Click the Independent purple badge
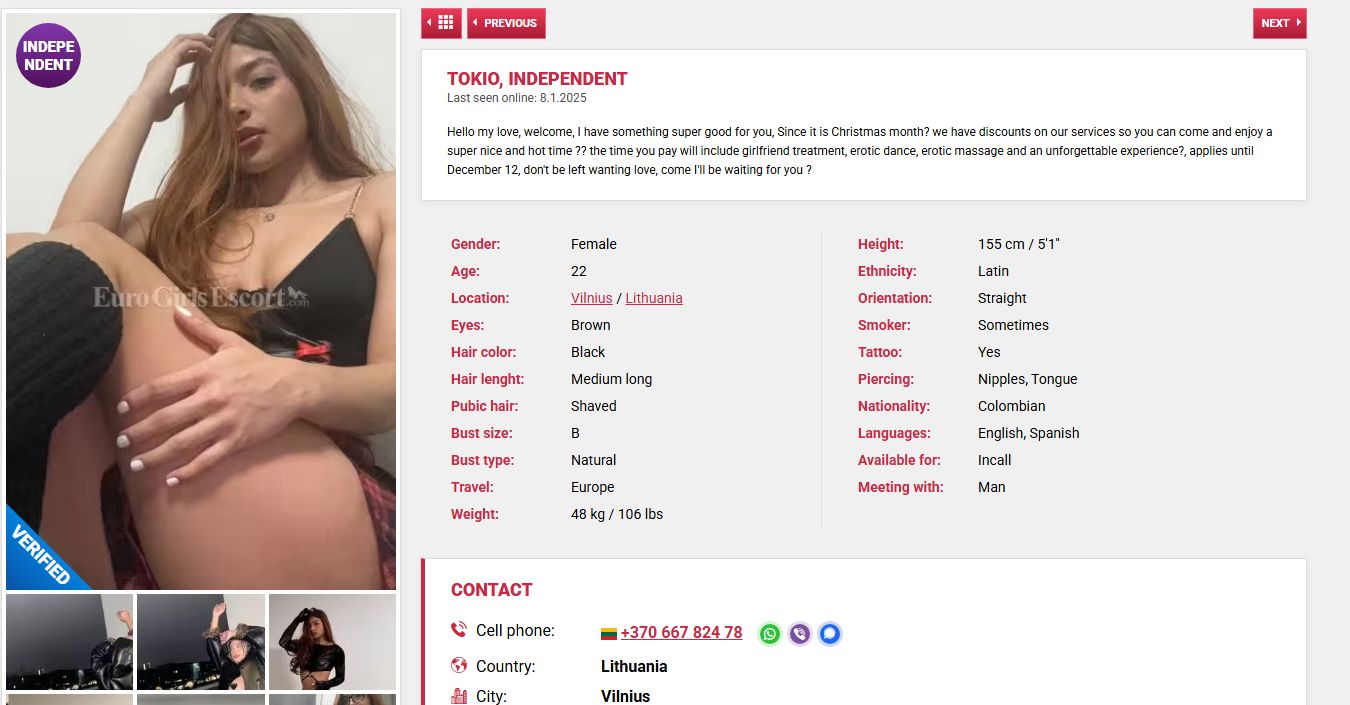Screen dimensions: 1350x705 pyautogui.click(x=48, y=56)
